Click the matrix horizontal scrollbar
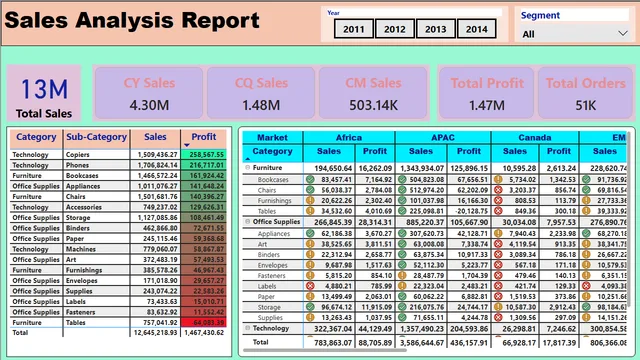The width and height of the screenshot is (640, 360). [x=325, y=350]
